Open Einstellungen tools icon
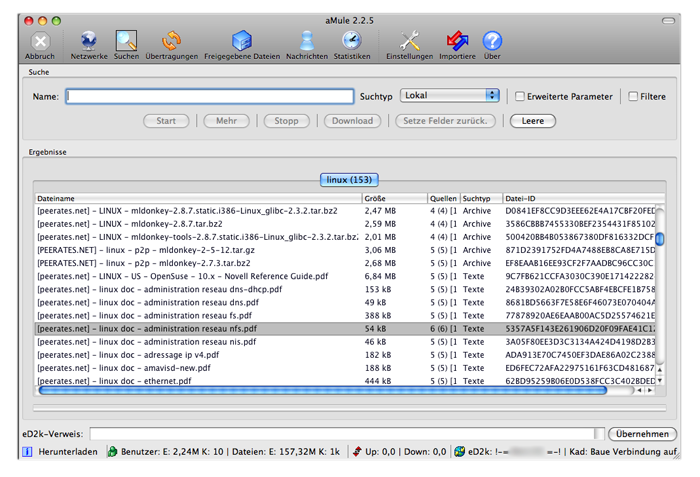 click(409, 41)
